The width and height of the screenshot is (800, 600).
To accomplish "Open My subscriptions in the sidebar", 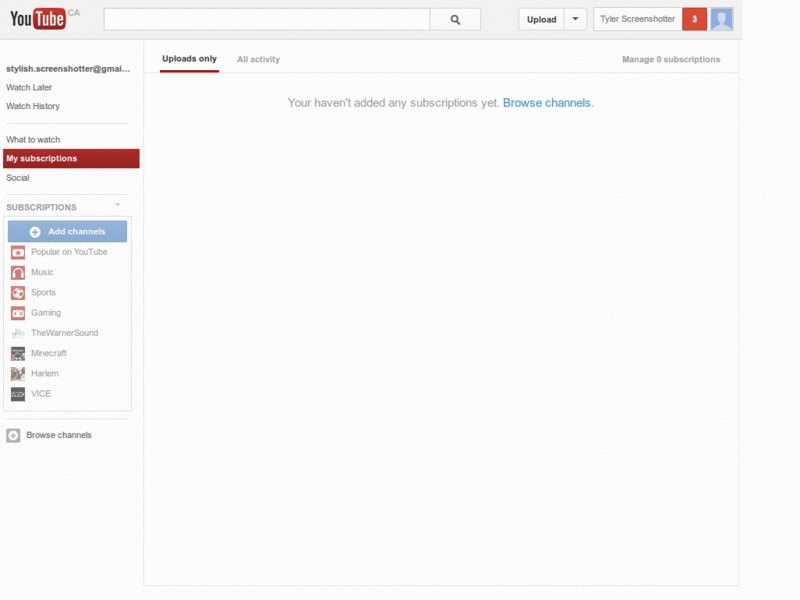I will [44, 158].
